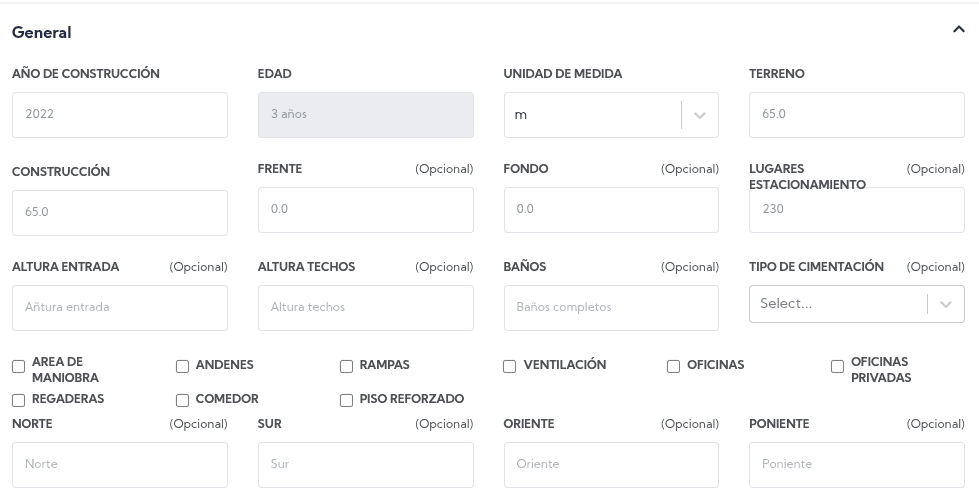The width and height of the screenshot is (979, 498).
Task: Check the Piso Reforzado checkbox
Action: coord(346,400)
